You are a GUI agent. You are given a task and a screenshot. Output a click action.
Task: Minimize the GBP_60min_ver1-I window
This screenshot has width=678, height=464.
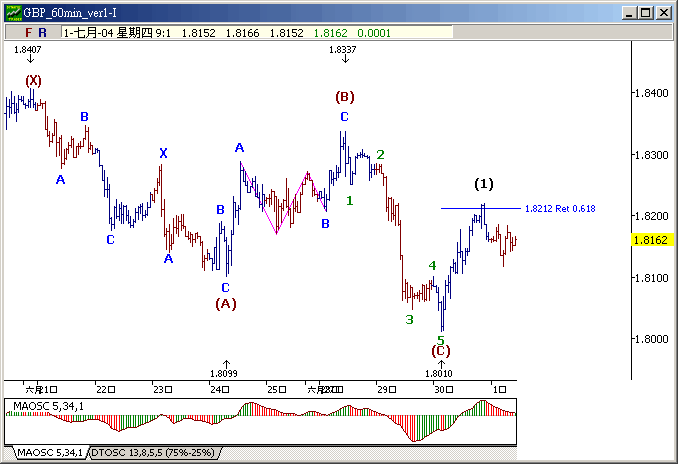tap(630, 13)
